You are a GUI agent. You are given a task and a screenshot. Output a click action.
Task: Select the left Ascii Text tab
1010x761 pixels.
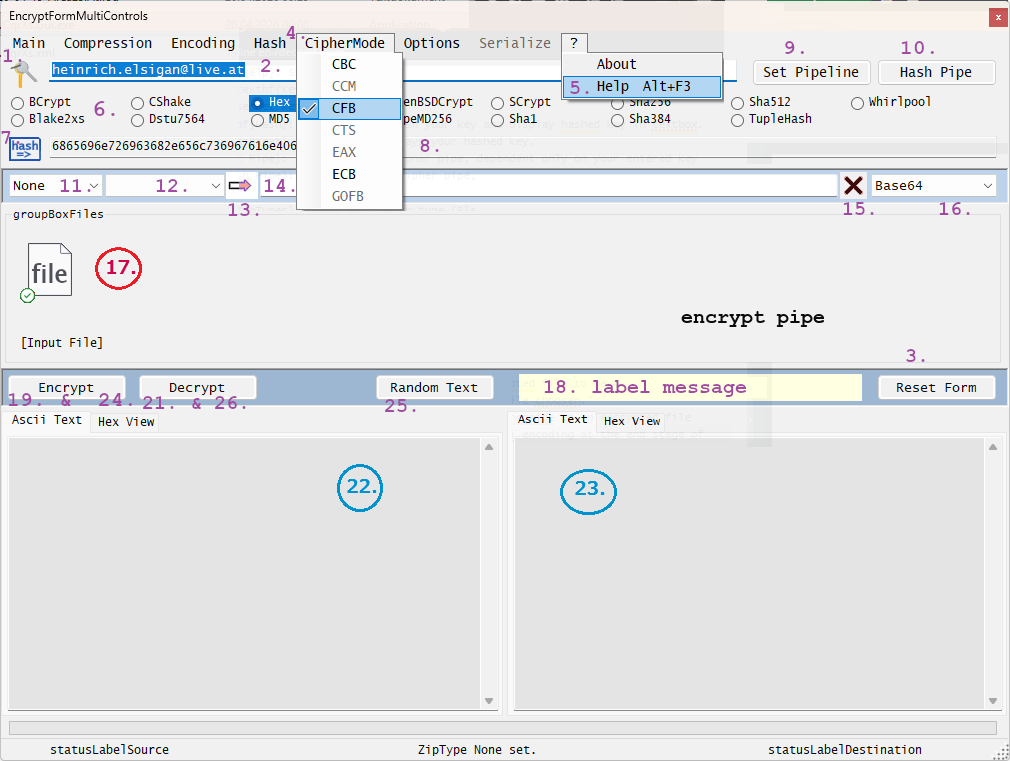46,419
